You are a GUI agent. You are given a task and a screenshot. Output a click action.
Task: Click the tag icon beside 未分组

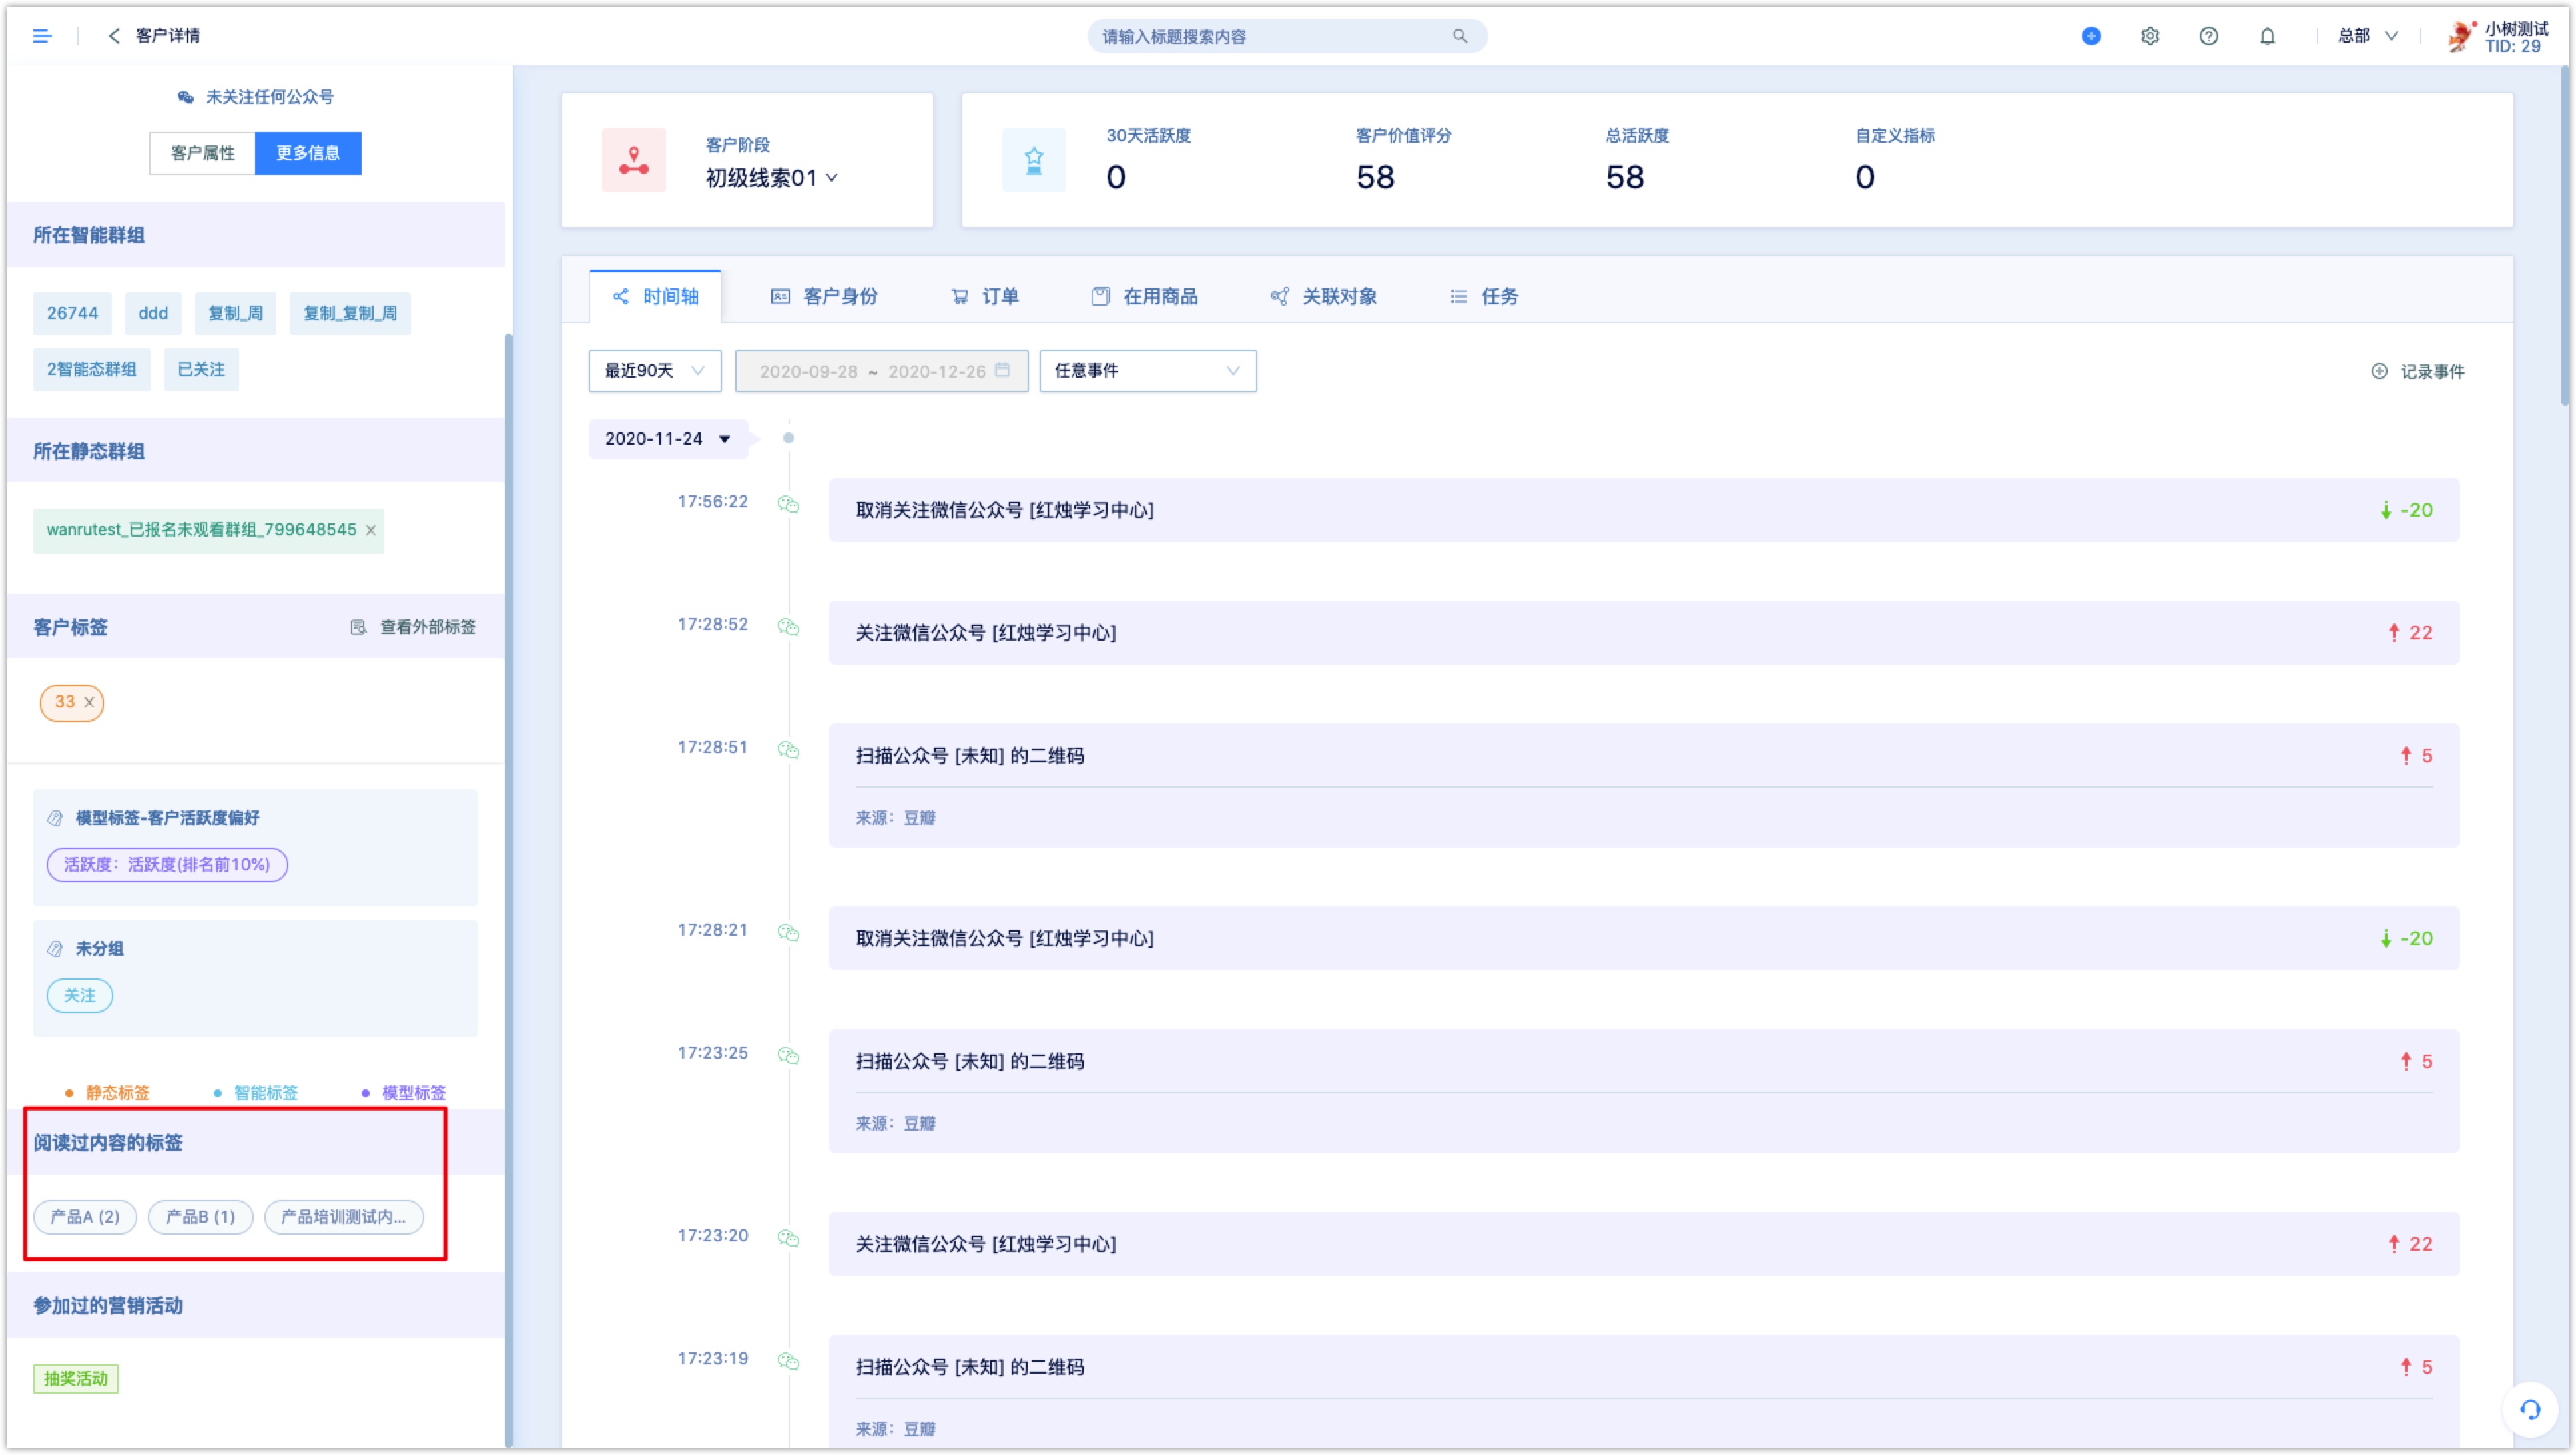pos(55,949)
